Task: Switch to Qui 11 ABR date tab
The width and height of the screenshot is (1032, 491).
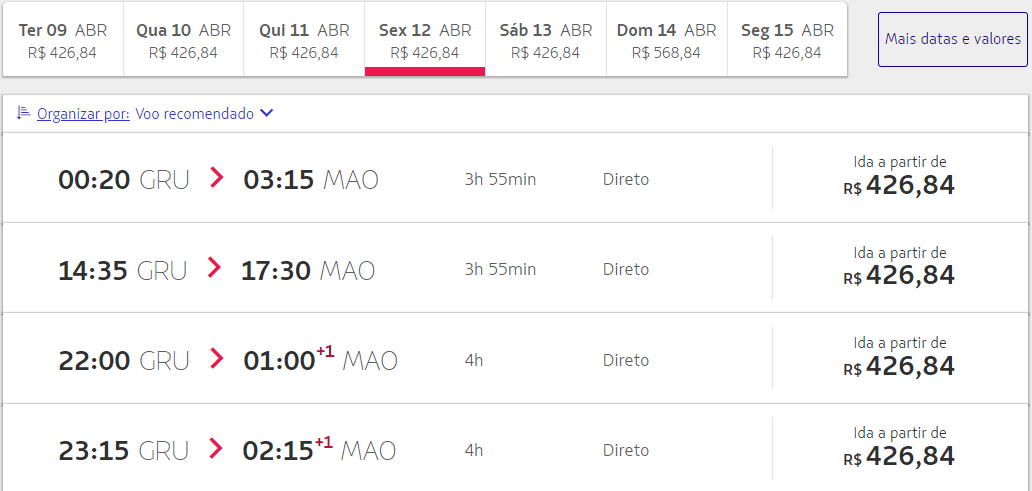Action: tap(304, 39)
